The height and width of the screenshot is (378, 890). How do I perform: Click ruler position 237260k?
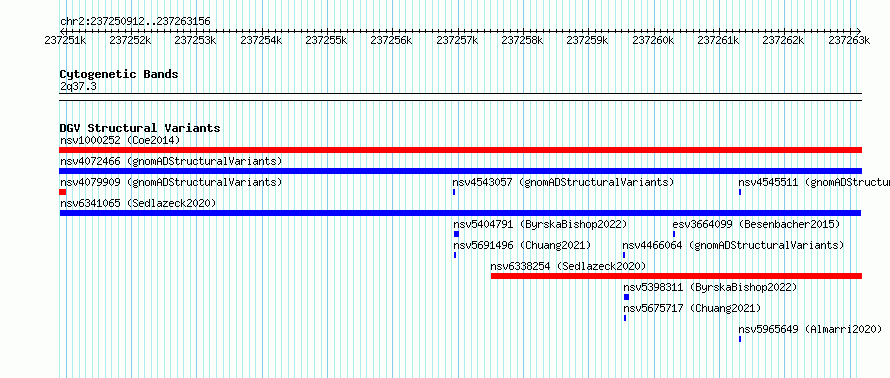[653, 40]
